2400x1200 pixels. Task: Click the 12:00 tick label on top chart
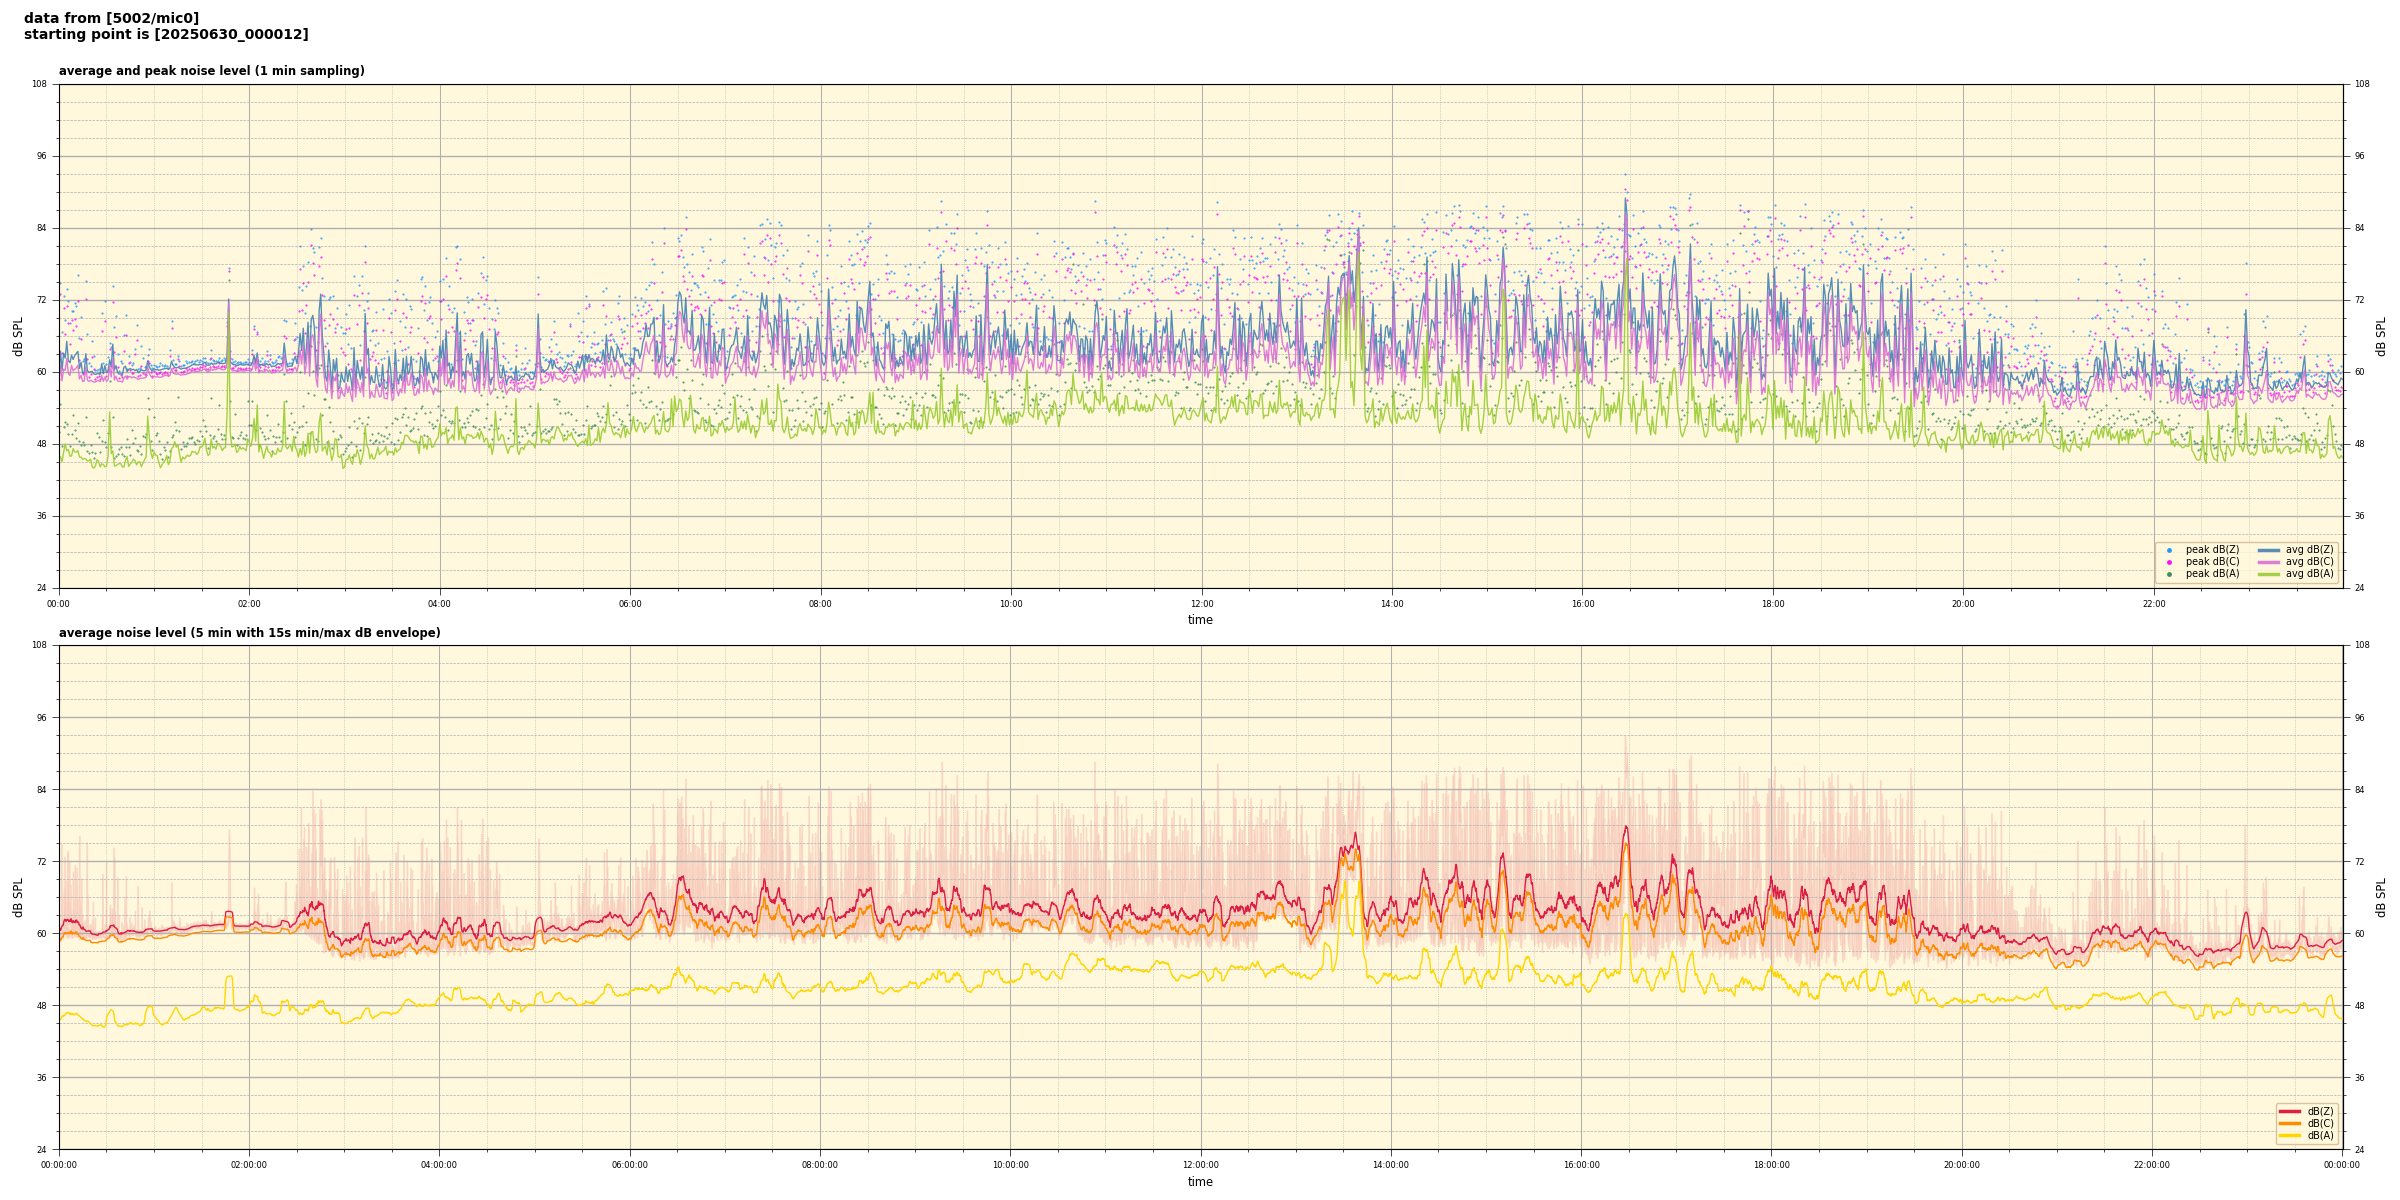pos(1201,604)
